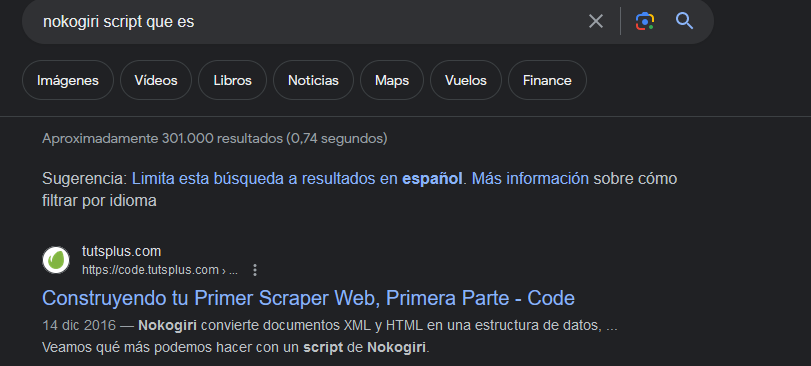This screenshot has height=366, width=811.
Task: Click 'Aproximadamente 301.000 resultados' text
Action: click(163, 139)
